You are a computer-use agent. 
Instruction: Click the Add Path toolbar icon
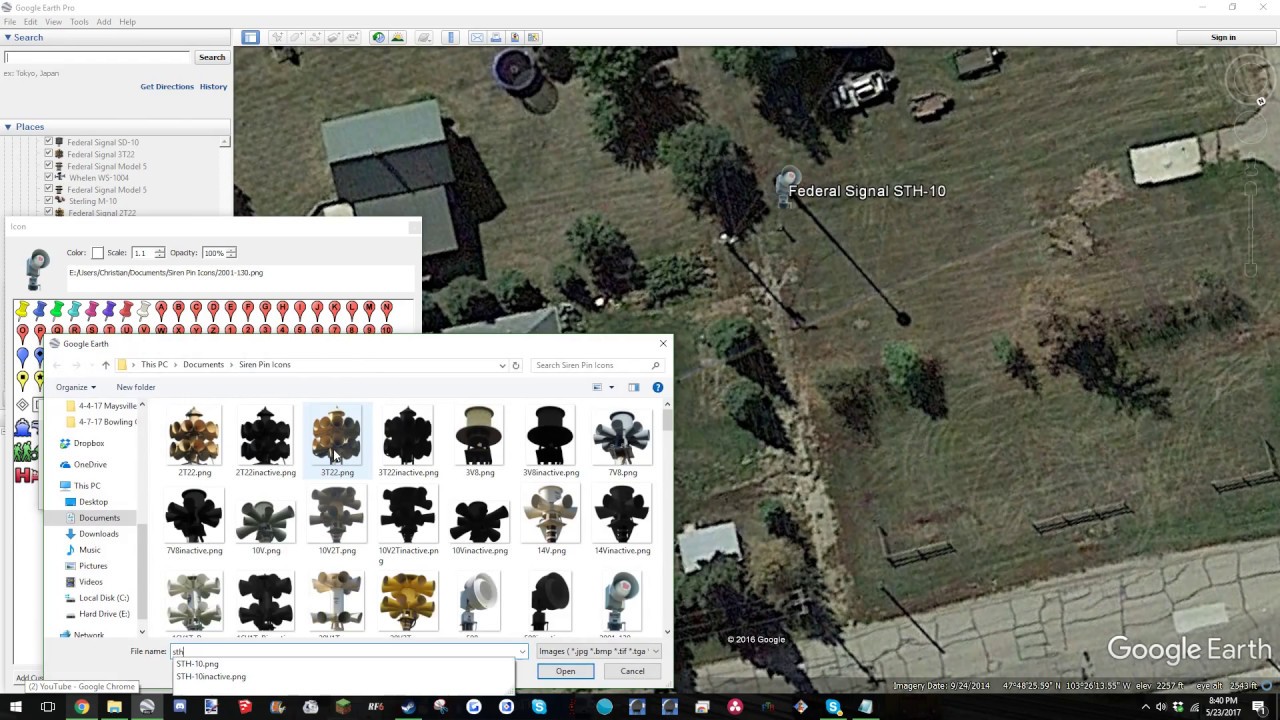coord(315,37)
